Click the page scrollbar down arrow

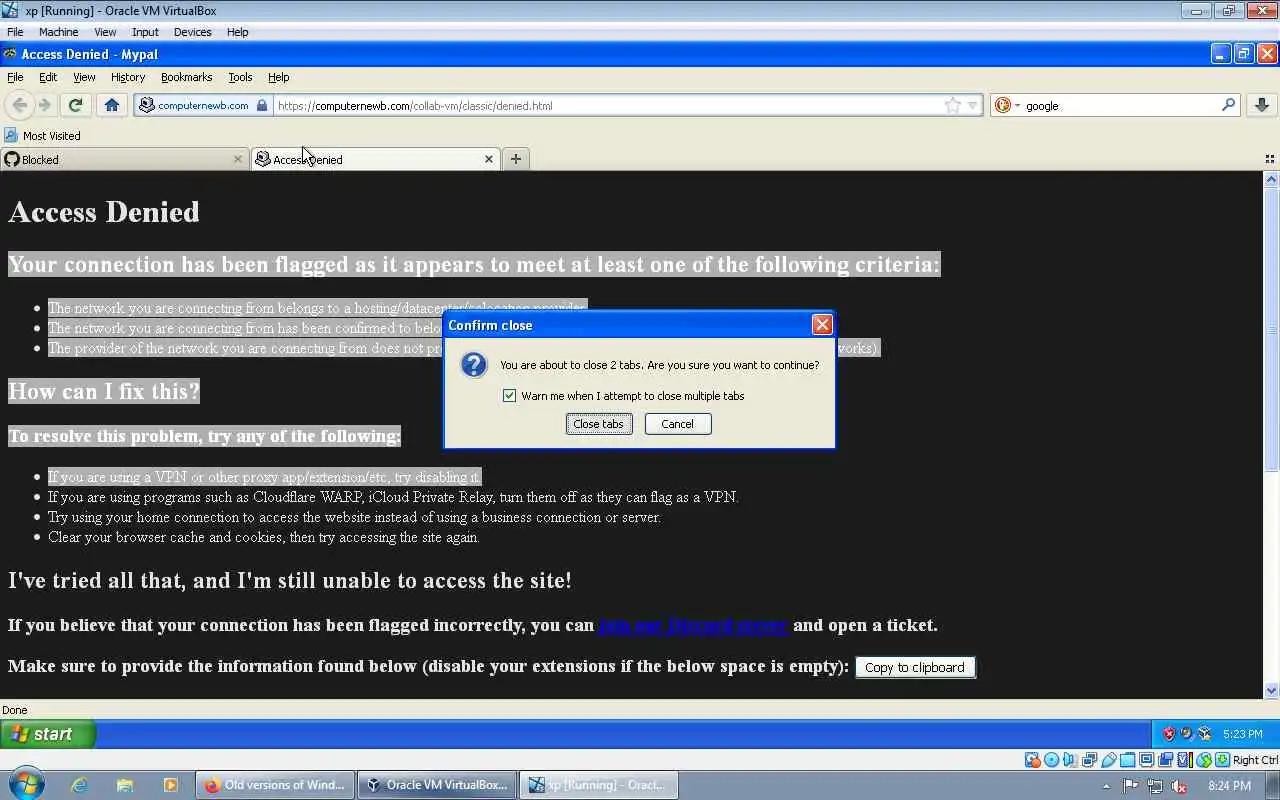[x=1271, y=690]
